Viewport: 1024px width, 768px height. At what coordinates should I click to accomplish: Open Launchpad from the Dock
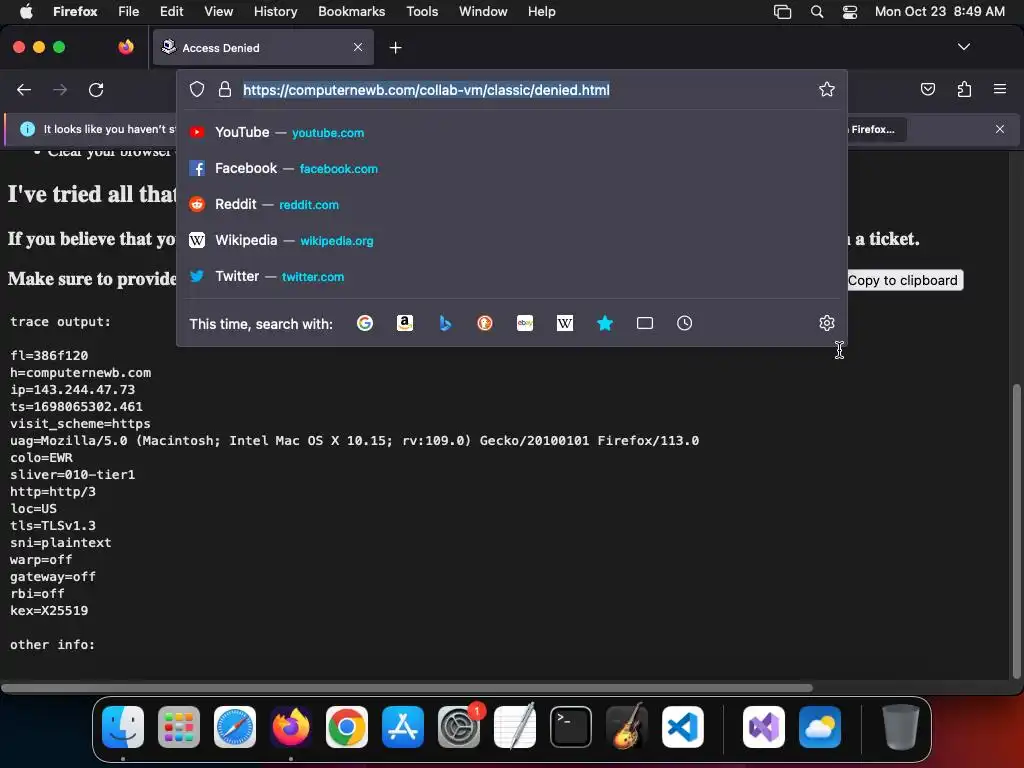(x=179, y=726)
